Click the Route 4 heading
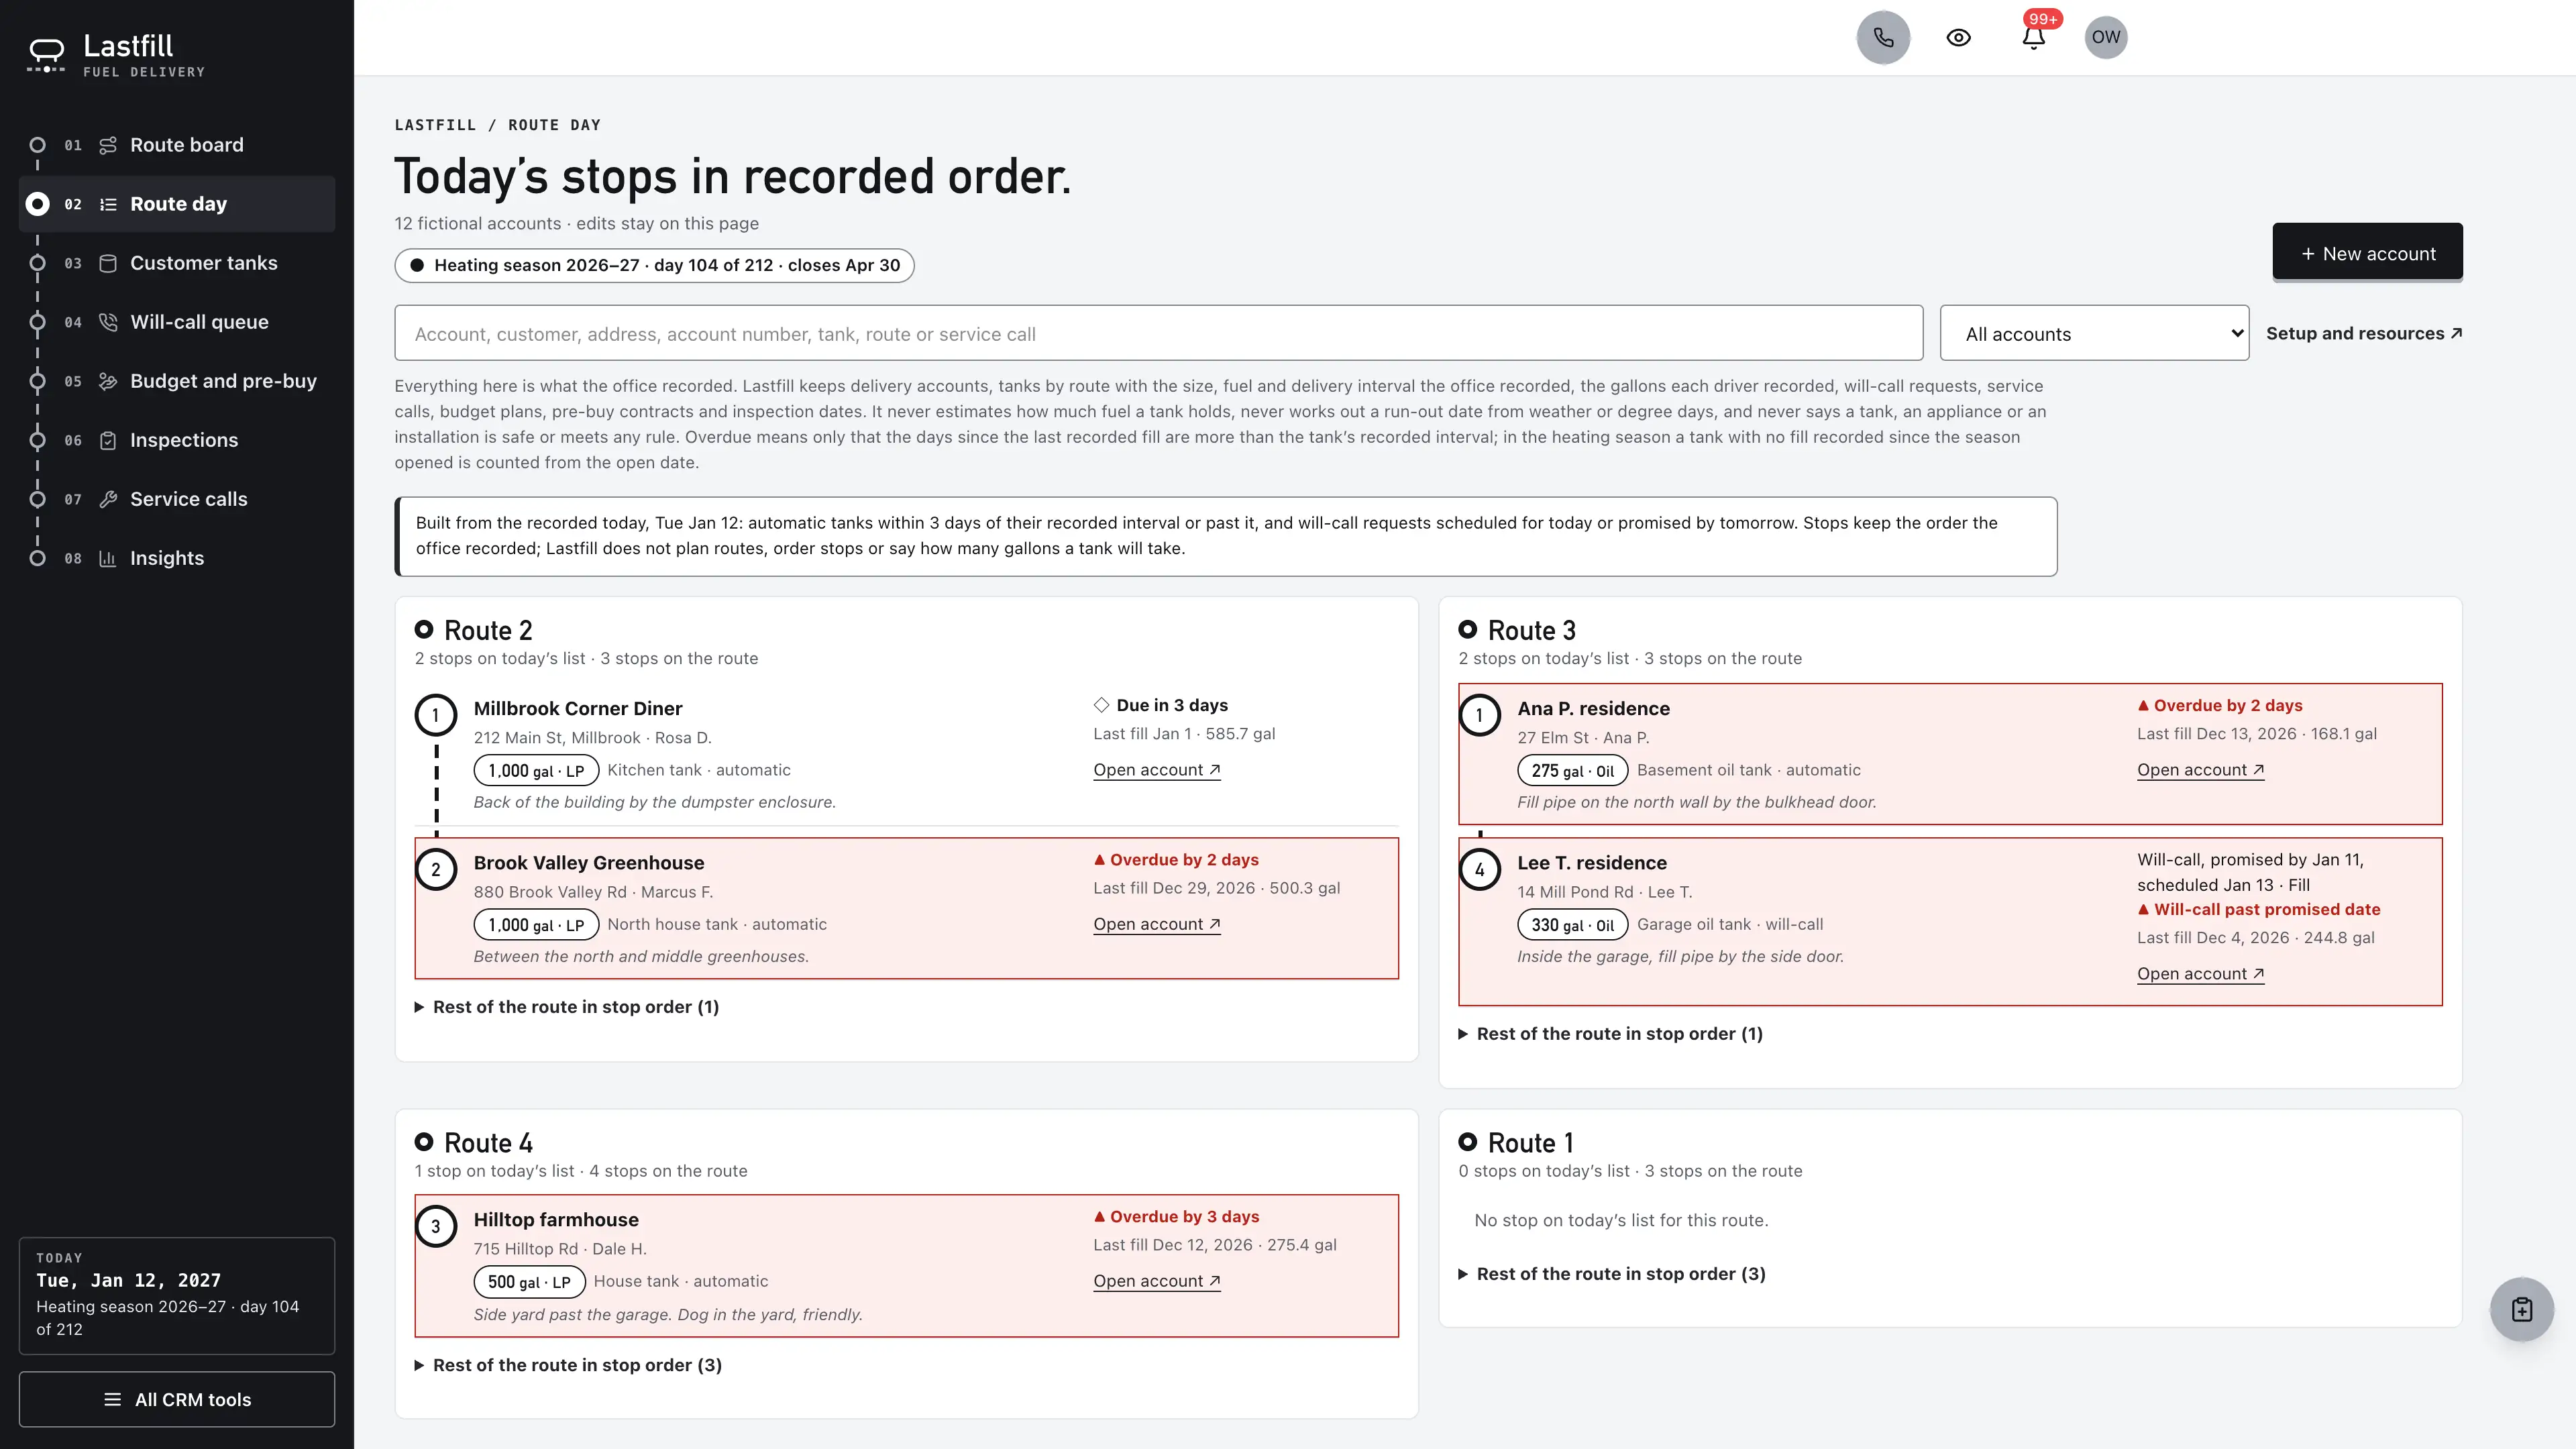 pos(488,1143)
